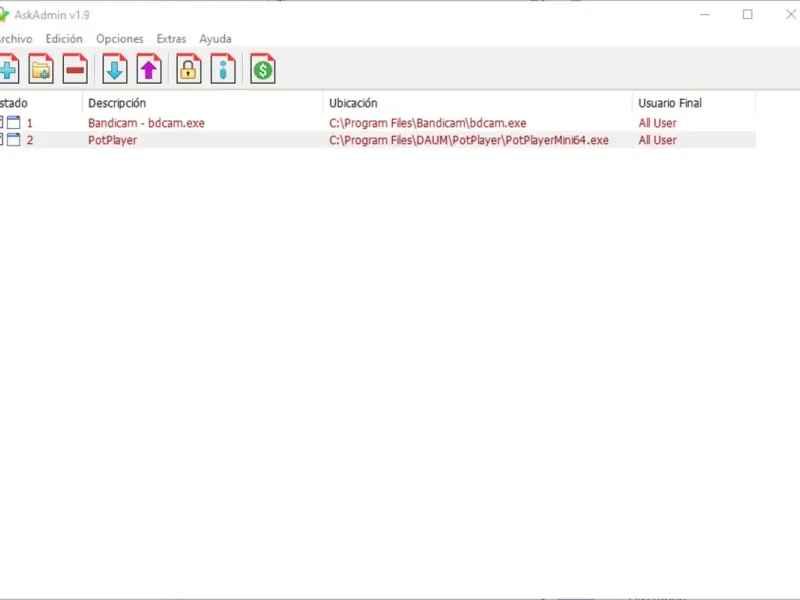
Task: Minimize the AskAdmin window
Action: (x=705, y=14)
